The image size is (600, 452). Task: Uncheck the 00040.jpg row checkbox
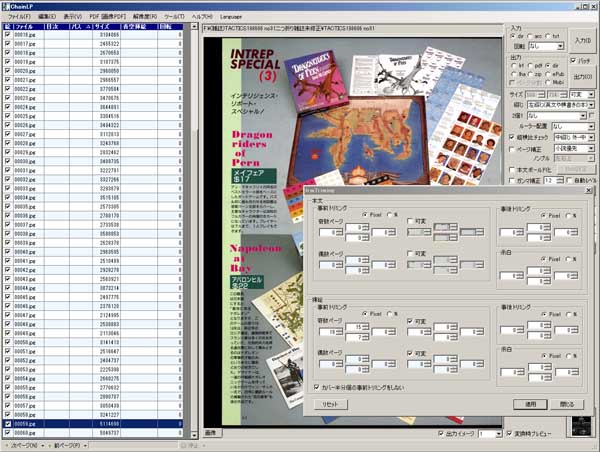tap(7, 252)
